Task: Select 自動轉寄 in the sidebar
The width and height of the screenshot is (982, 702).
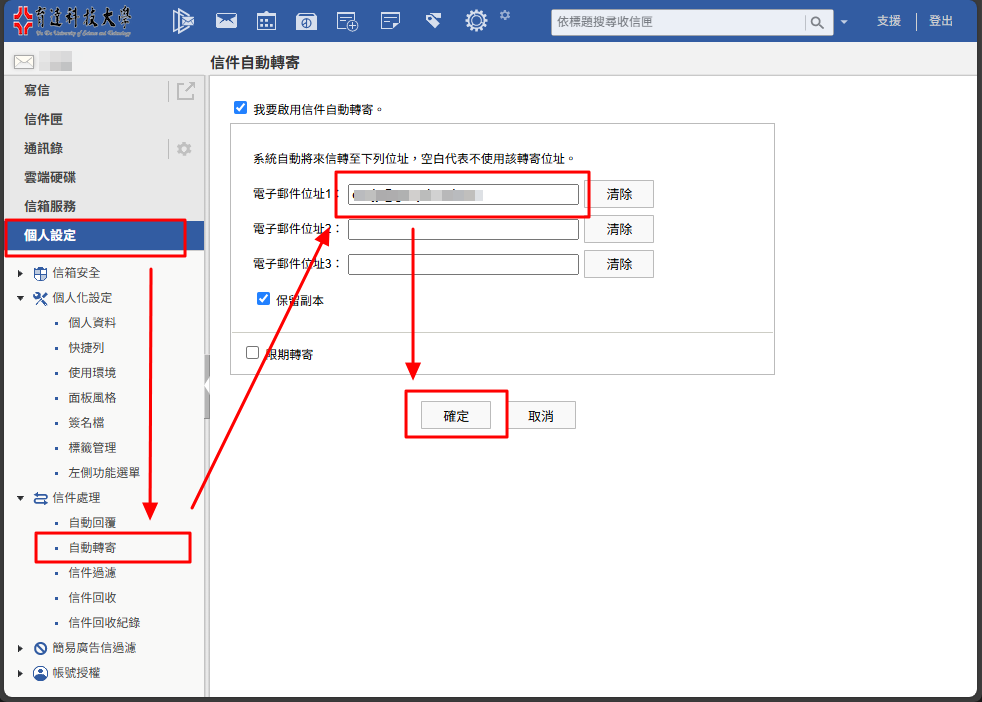Action: (x=99, y=548)
